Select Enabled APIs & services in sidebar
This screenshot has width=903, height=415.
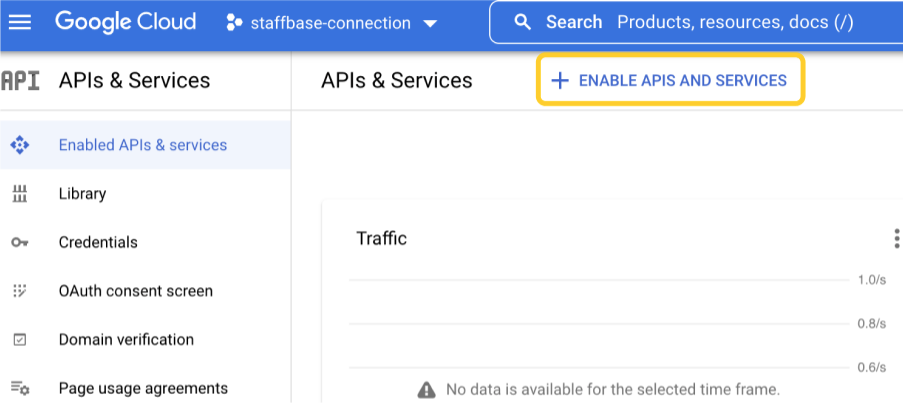pos(145,145)
